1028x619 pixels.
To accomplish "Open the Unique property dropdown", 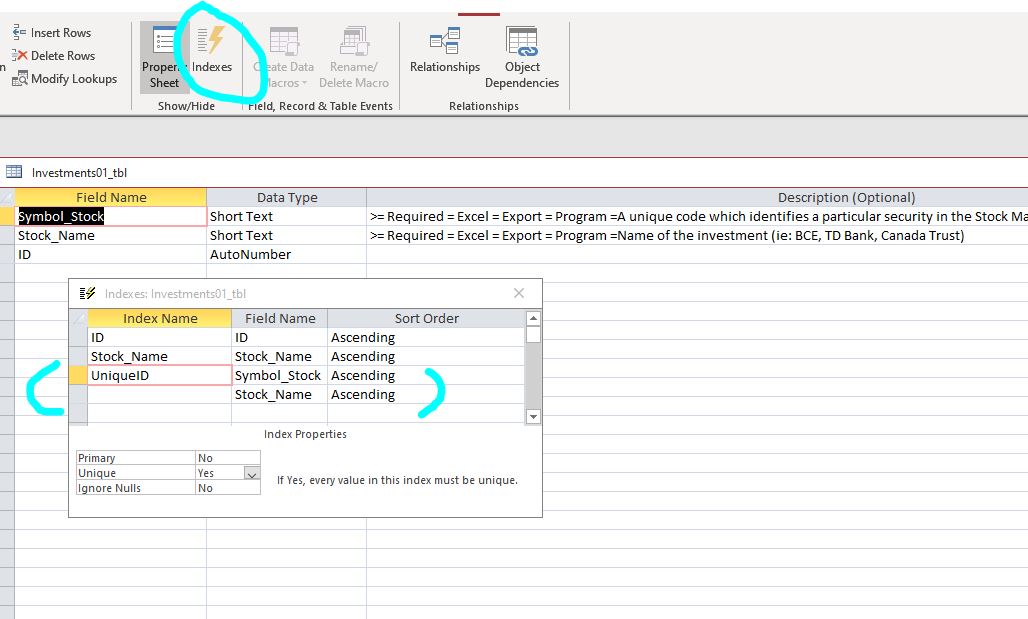I will (252, 474).
